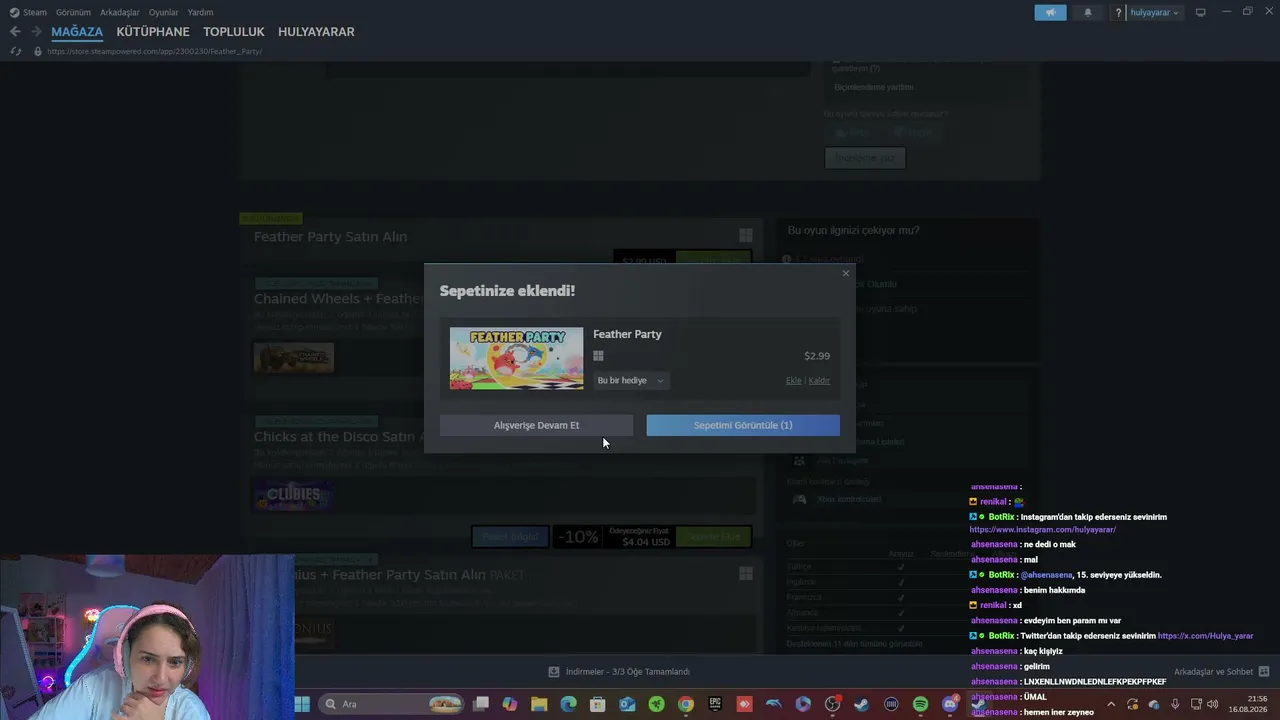1280x720 pixels.
Task: Click the Windows platform icon in the dialog
Action: coord(598,356)
